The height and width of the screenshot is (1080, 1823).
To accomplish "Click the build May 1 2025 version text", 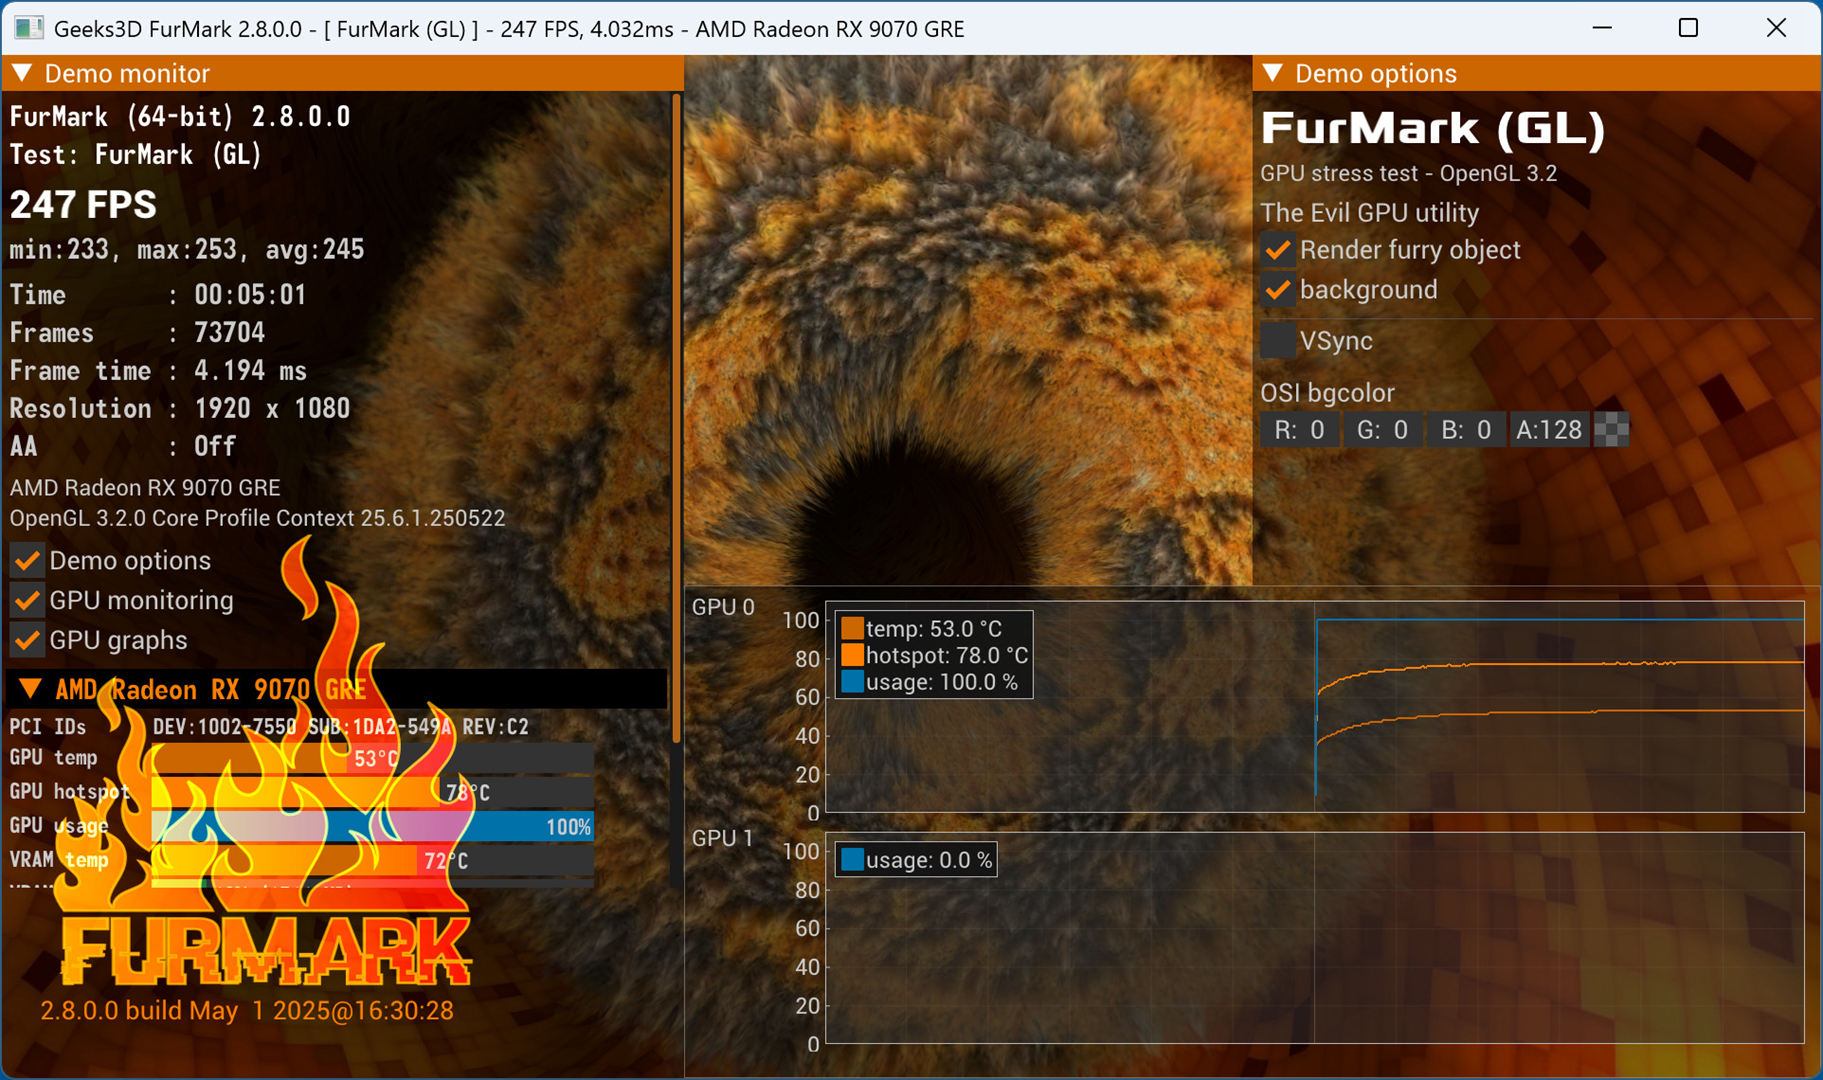I will pos(246,1010).
